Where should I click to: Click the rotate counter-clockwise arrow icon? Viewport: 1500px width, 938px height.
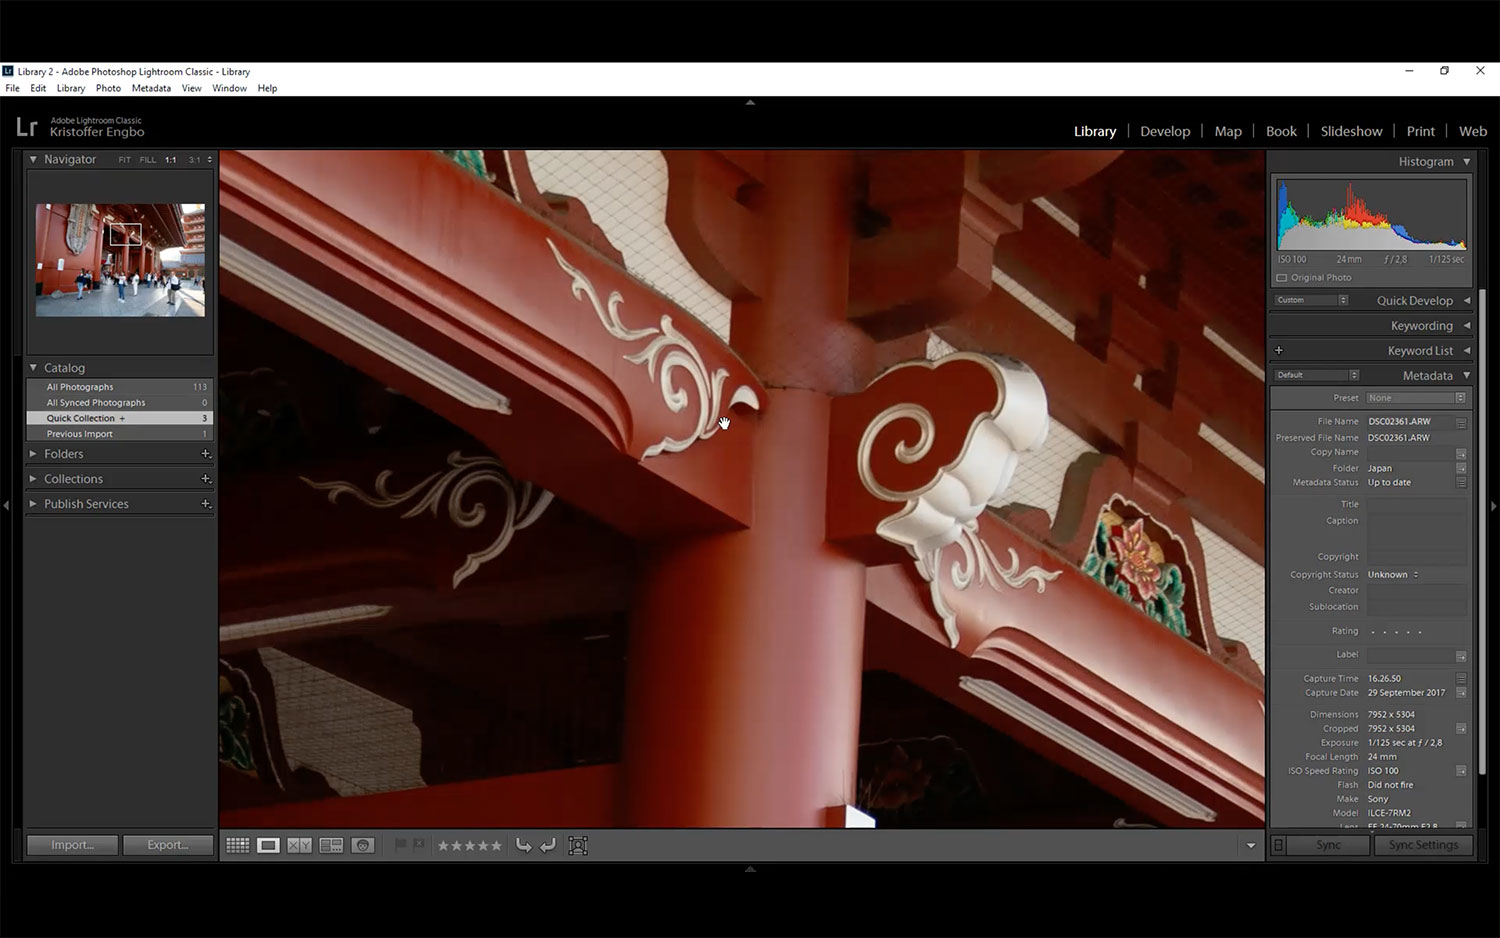tap(523, 845)
